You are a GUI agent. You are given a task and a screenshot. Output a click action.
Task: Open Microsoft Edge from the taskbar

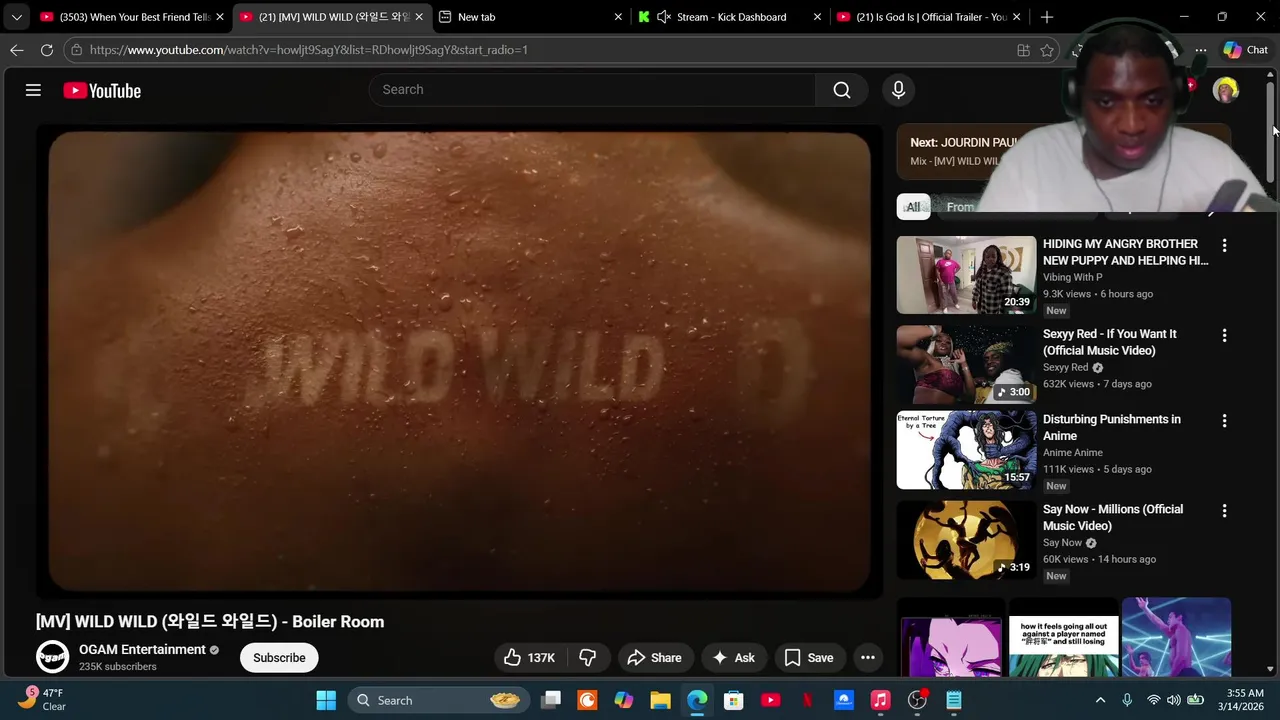coord(697,700)
